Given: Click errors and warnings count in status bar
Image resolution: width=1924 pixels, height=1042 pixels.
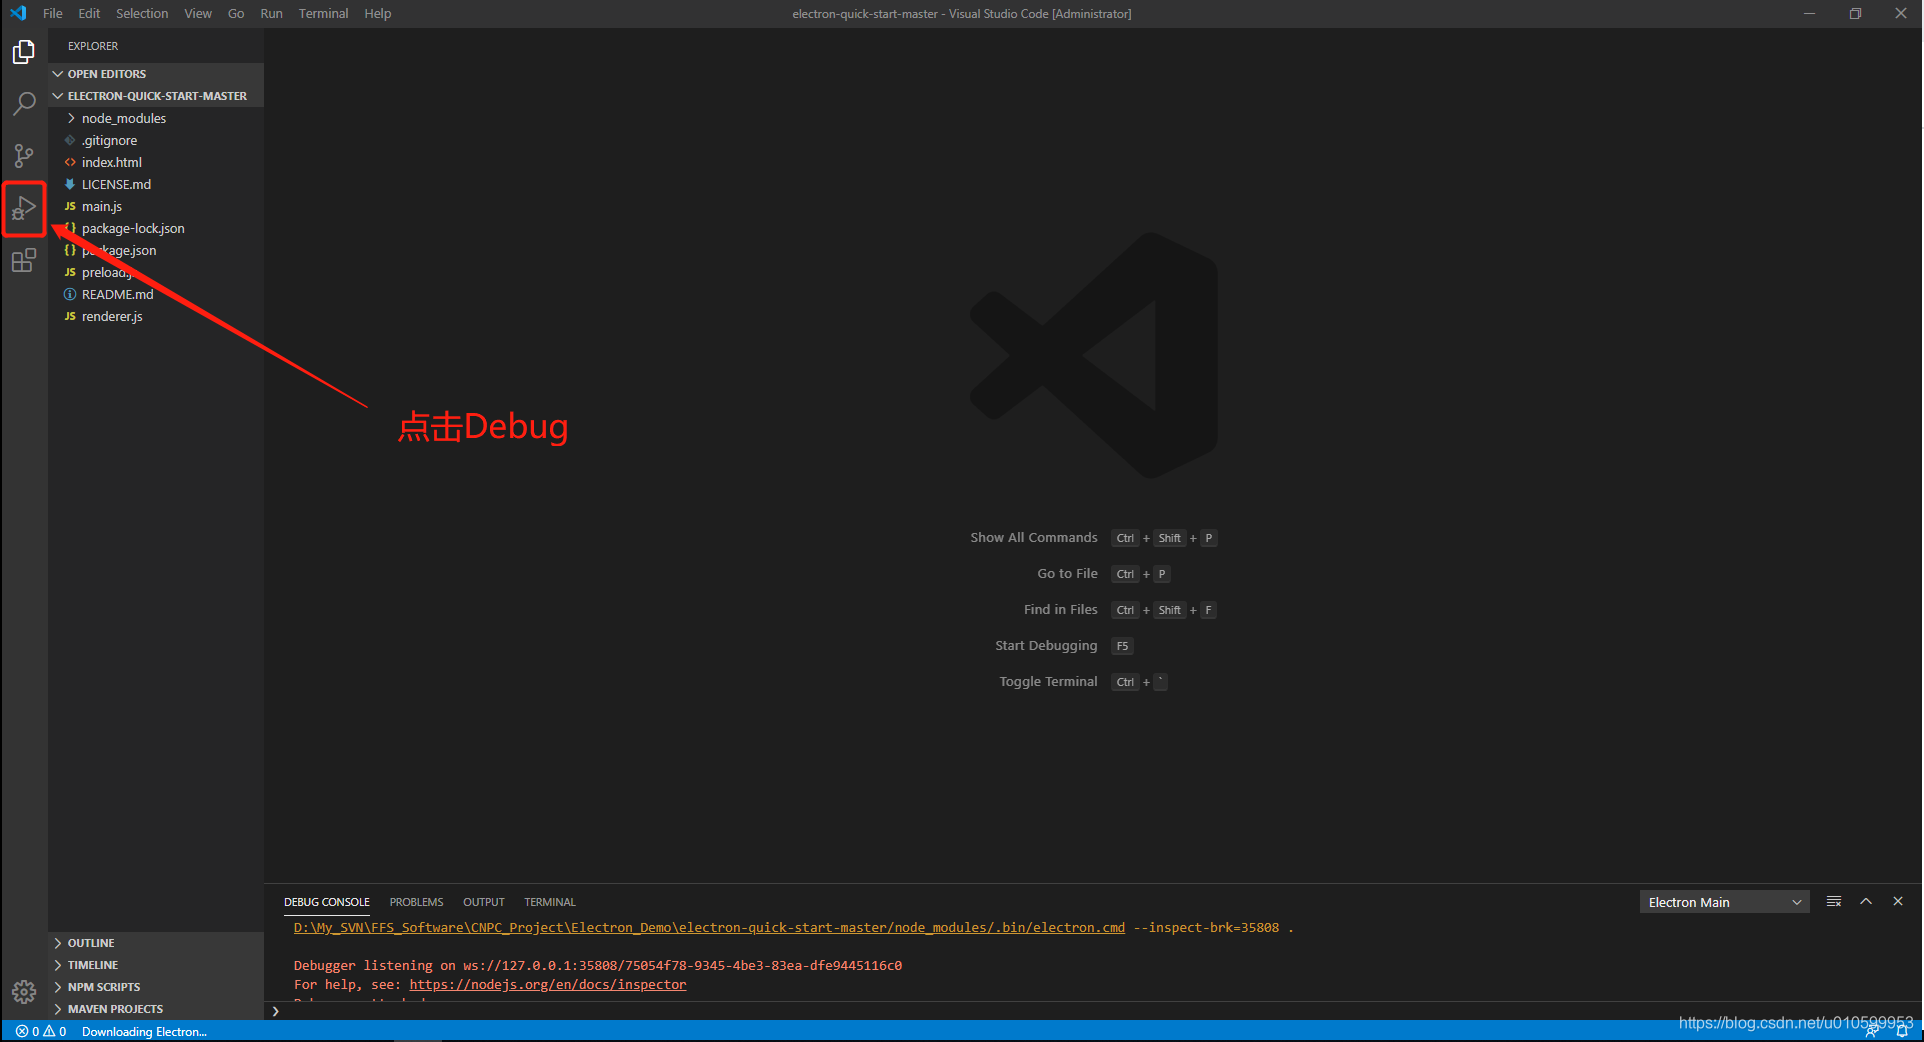Looking at the screenshot, I should 41,1031.
